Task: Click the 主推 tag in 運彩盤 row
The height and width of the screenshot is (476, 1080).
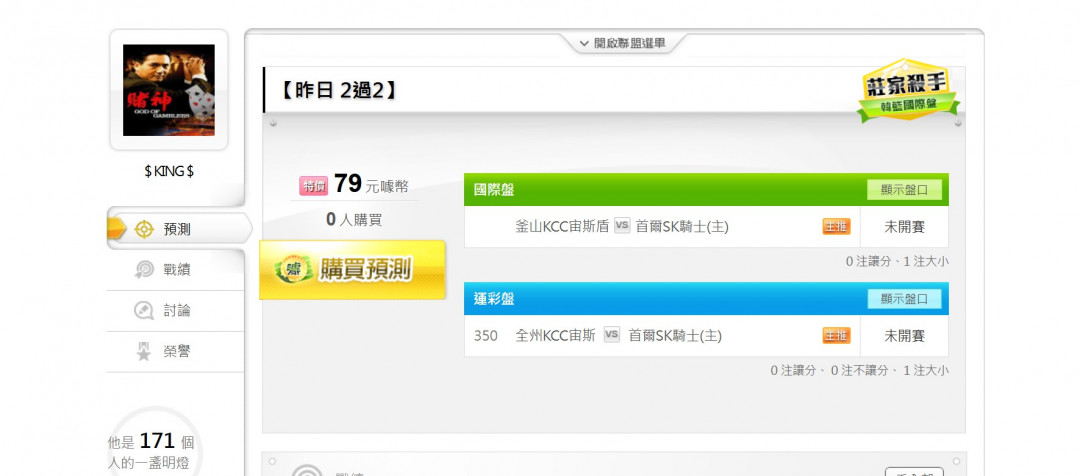Action: (836, 335)
